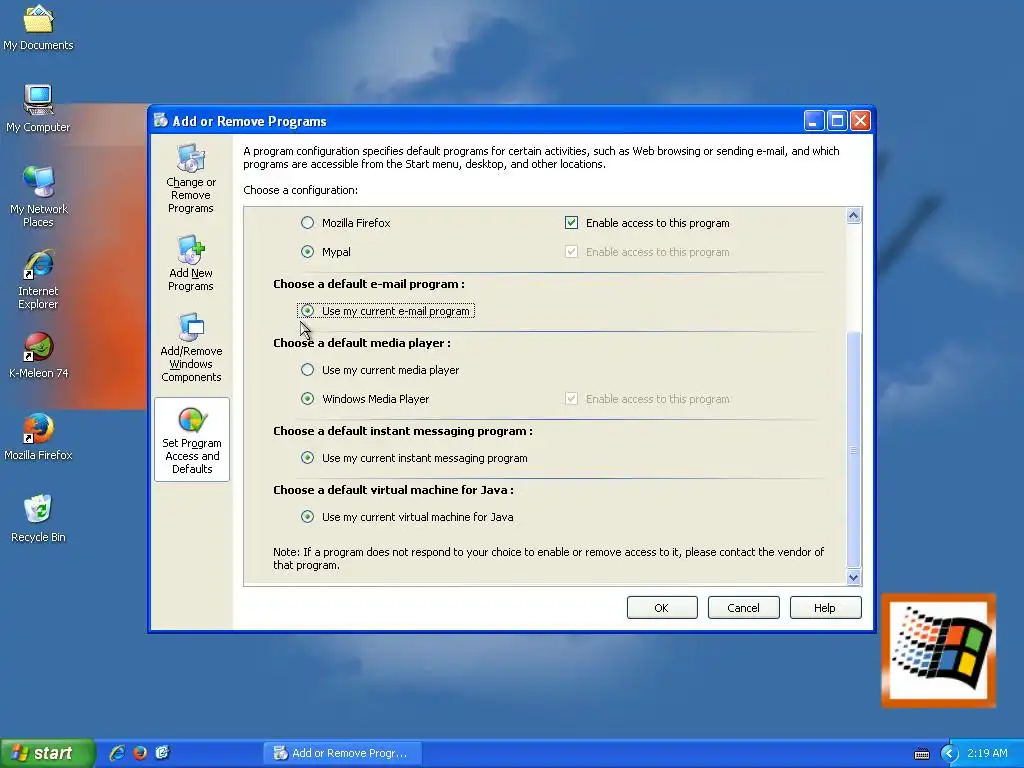Image resolution: width=1024 pixels, height=768 pixels.
Task: Select Use my current virtual machine for Java
Action: coord(307,517)
